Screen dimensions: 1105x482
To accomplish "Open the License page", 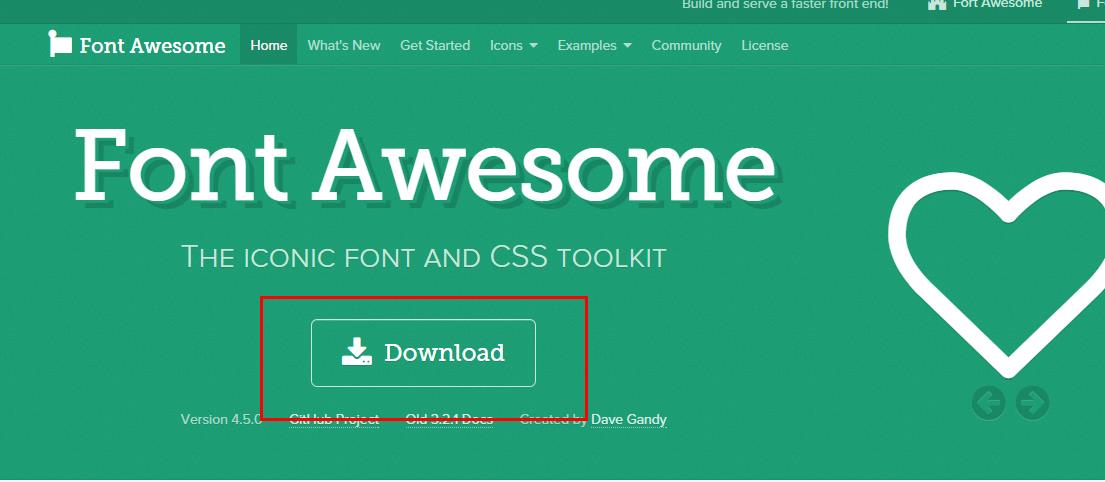I will tap(765, 45).
